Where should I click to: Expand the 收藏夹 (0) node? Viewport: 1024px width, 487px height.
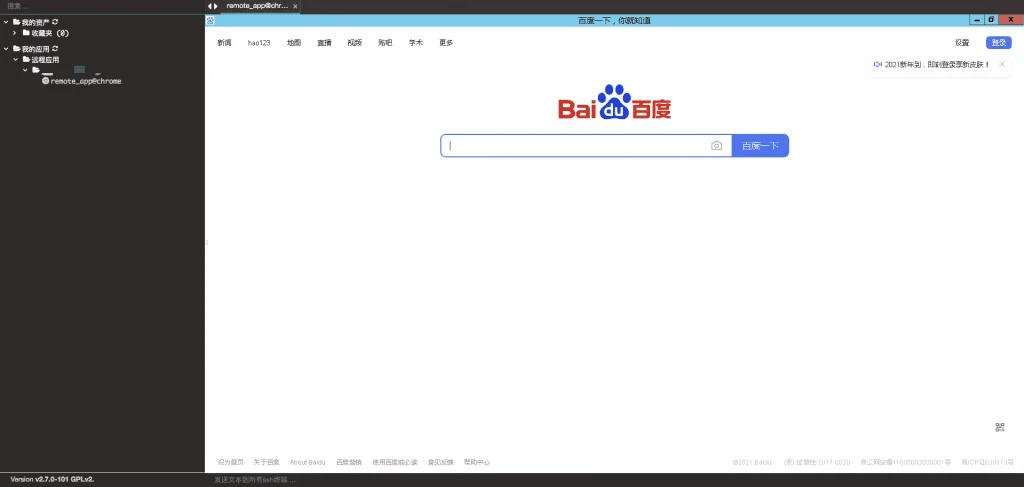click(x=16, y=33)
